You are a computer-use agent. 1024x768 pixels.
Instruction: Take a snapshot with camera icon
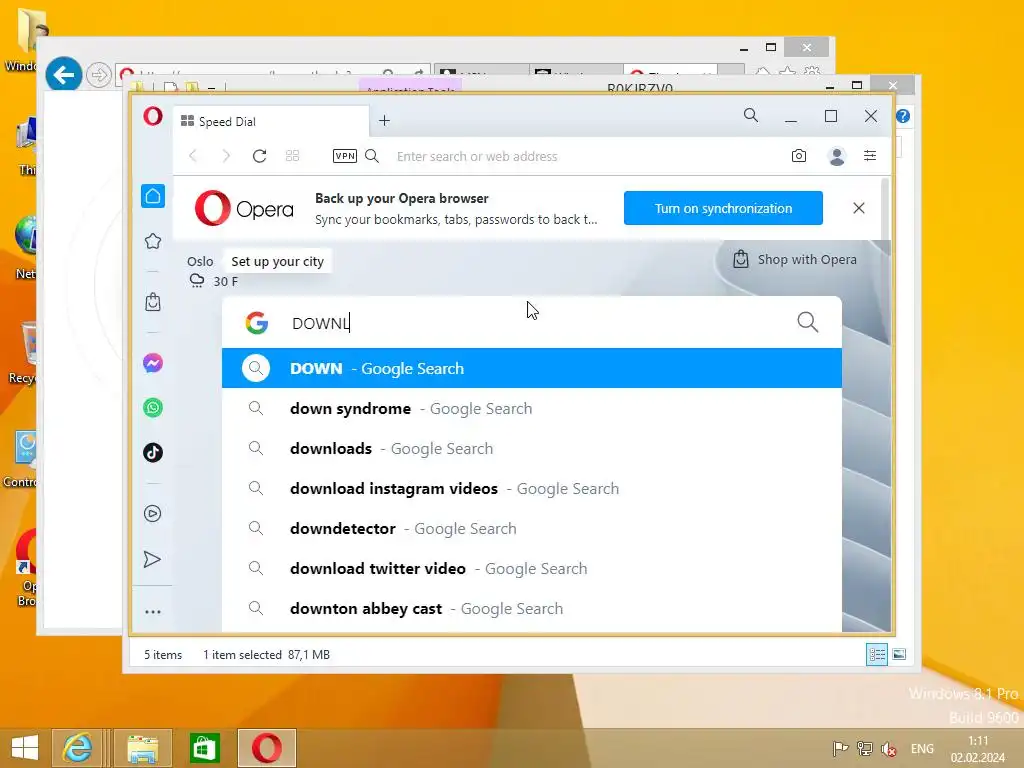tap(799, 156)
